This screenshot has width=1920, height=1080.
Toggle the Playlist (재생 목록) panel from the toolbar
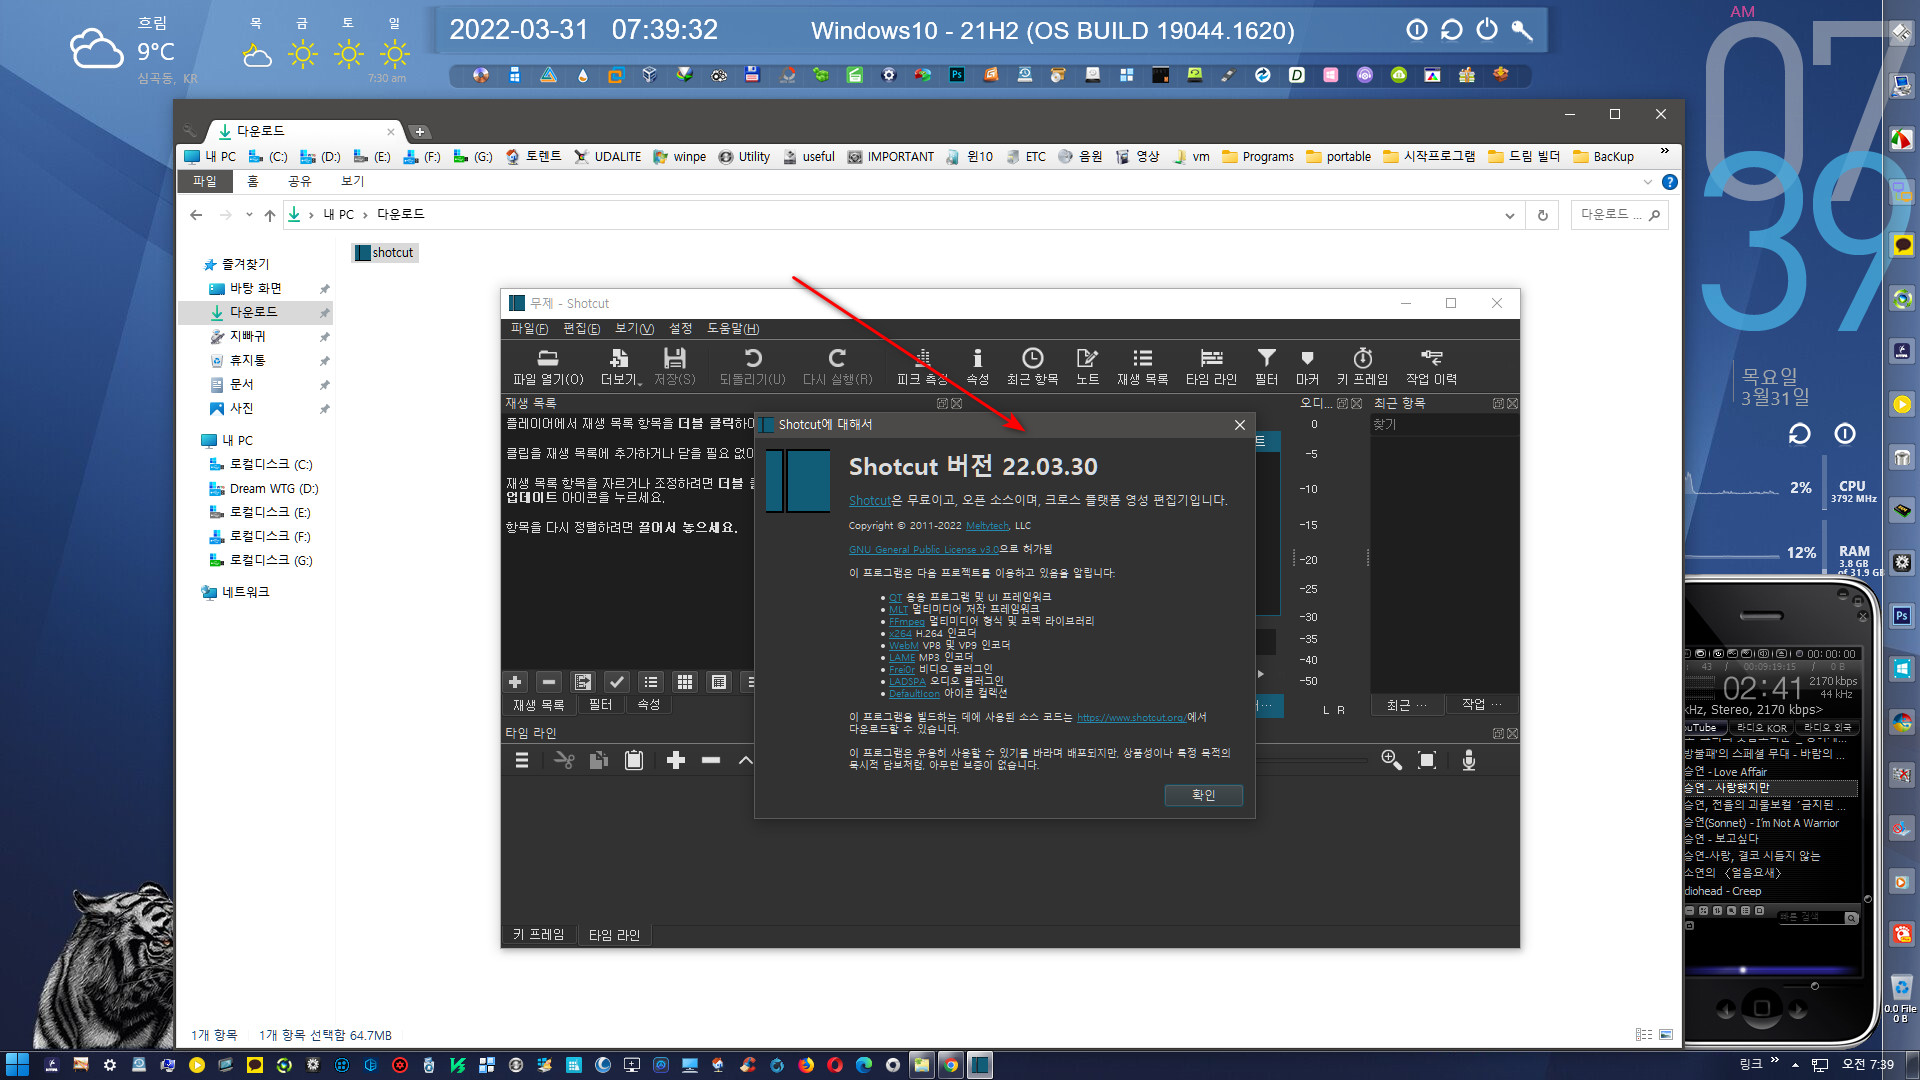[x=1142, y=366]
